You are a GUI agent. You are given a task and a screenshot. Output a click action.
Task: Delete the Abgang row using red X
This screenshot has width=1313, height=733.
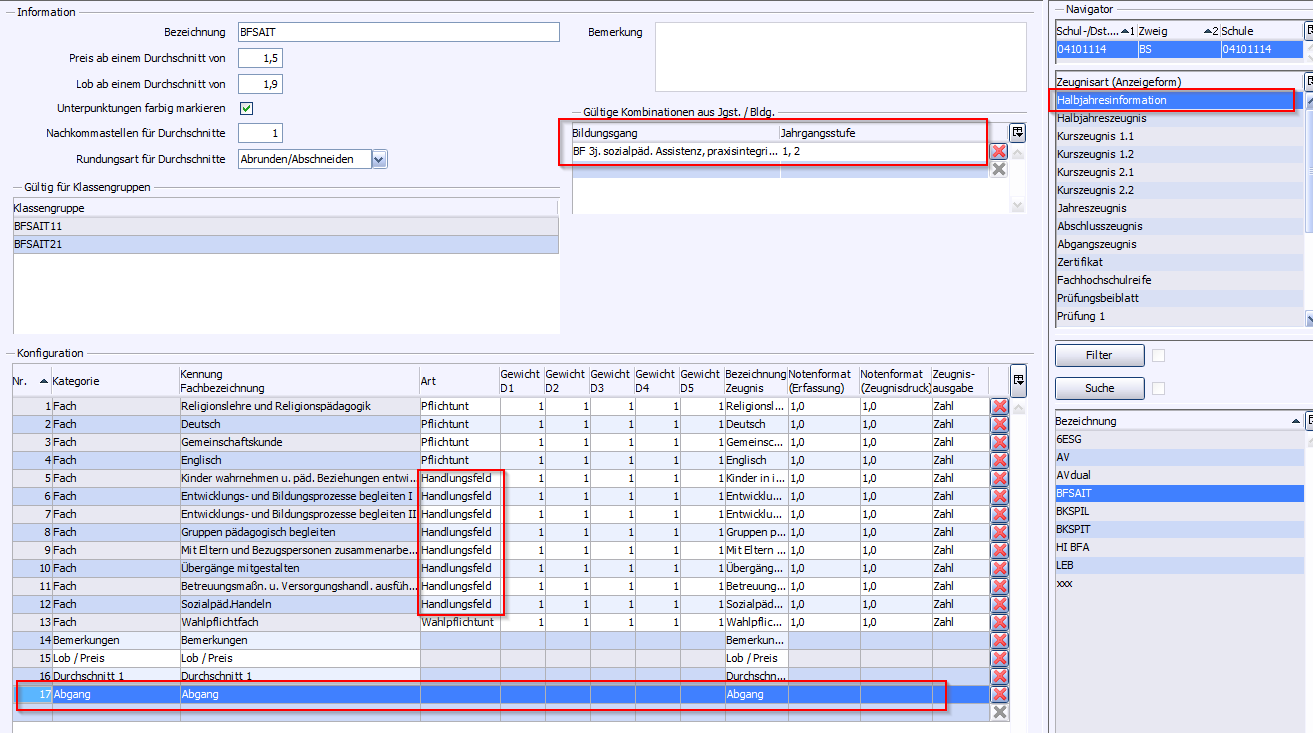click(x=999, y=694)
